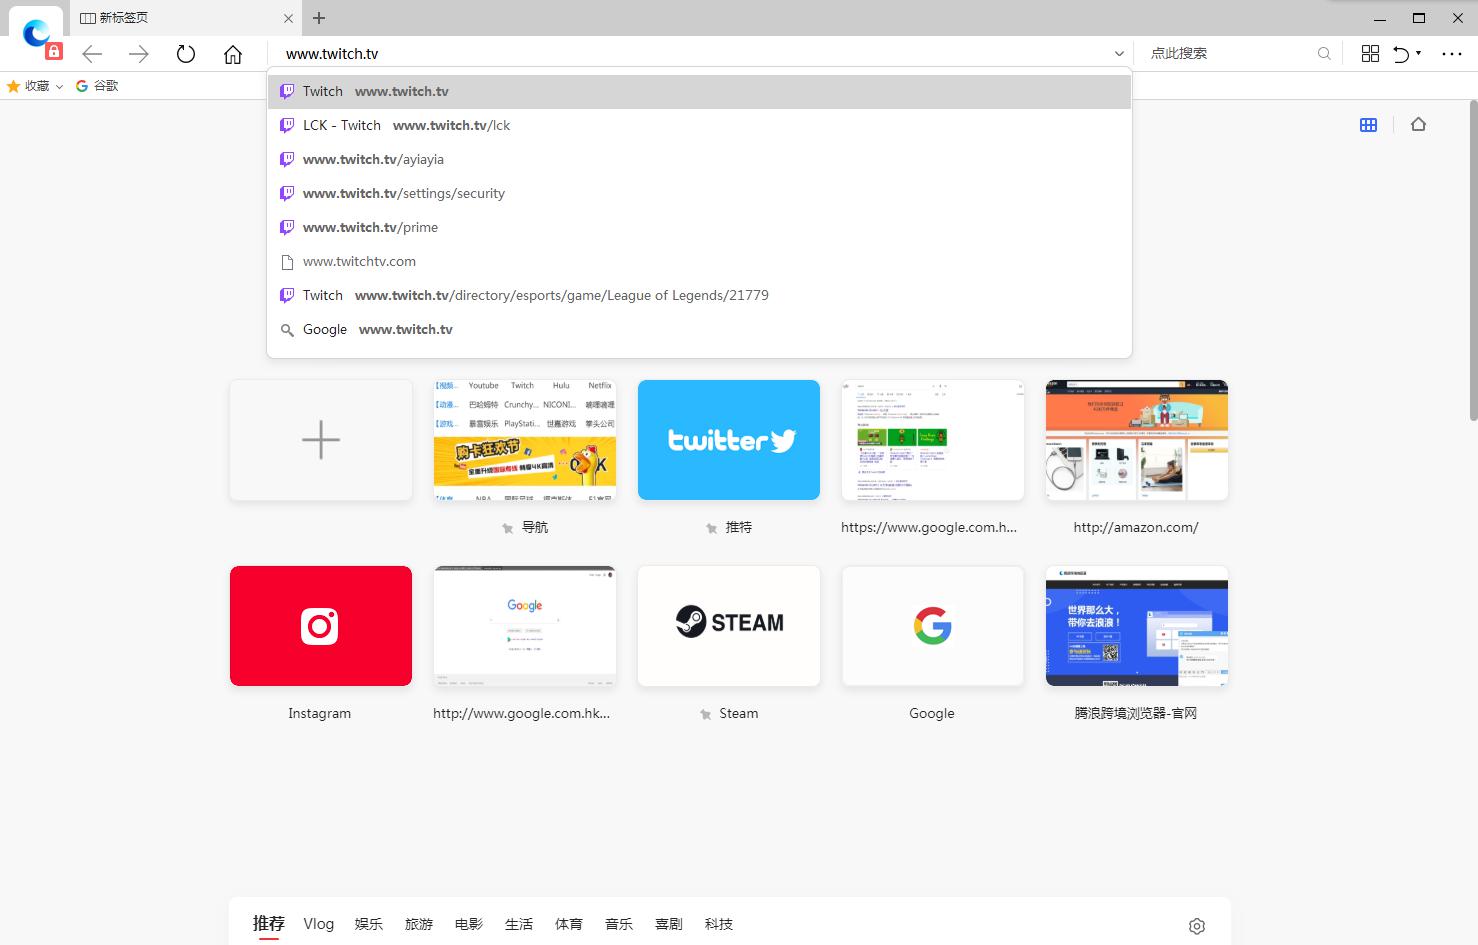Image resolution: width=1478 pixels, height=945 pixels.
Task: Click Youtube link in the 导航 tile
Action: [x=484, y=385]
